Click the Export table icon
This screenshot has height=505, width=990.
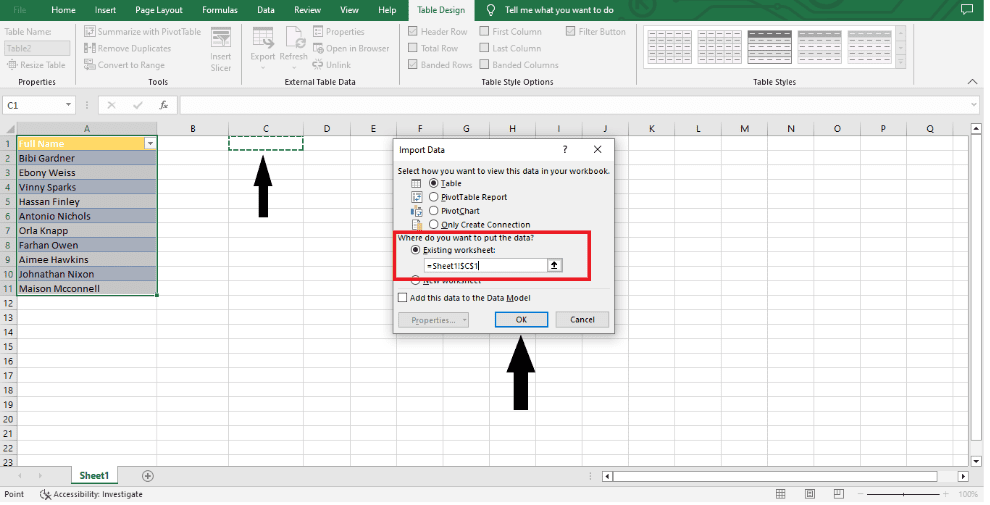(x=263, y=39)
